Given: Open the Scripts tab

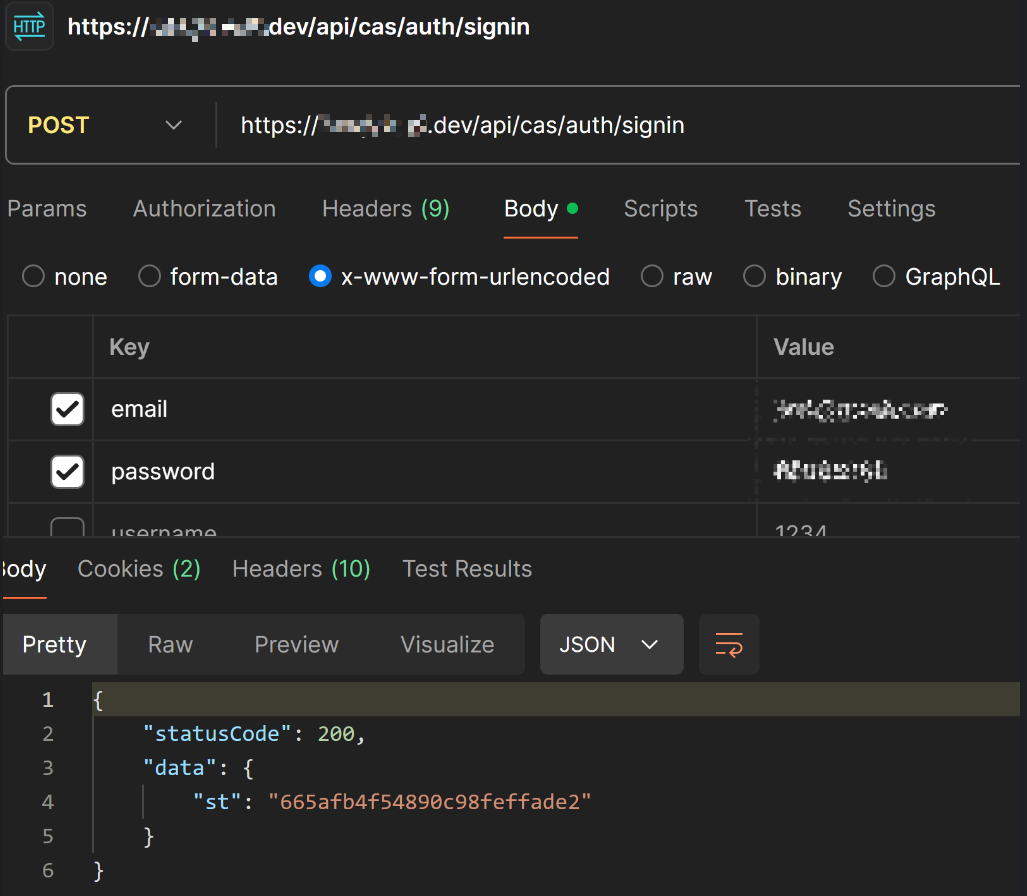Looking at the screenshot, I should [660, 209].
